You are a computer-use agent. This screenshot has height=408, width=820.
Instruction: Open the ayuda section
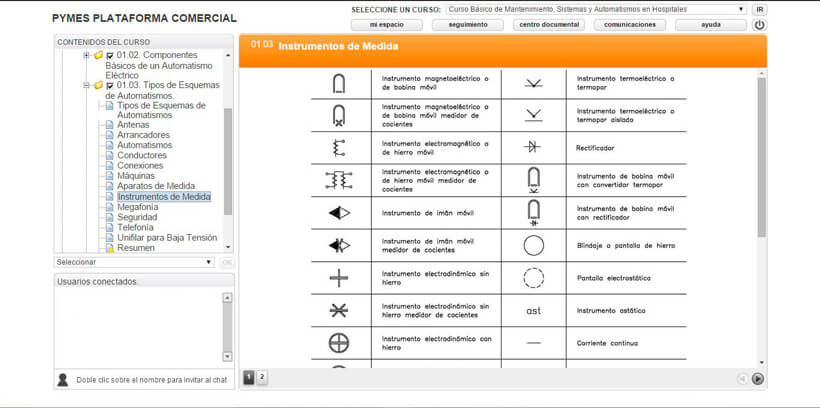[x=711, y=25]
